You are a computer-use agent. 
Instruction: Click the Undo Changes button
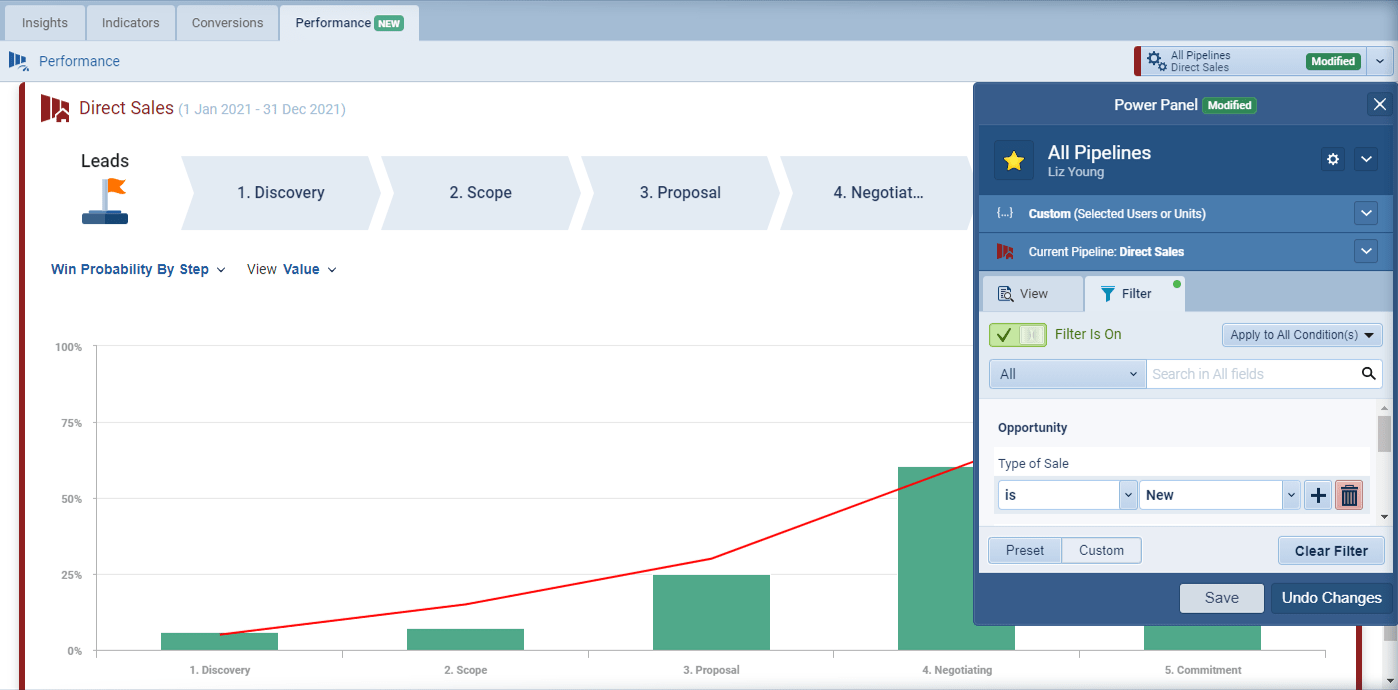pos(1330,597)
